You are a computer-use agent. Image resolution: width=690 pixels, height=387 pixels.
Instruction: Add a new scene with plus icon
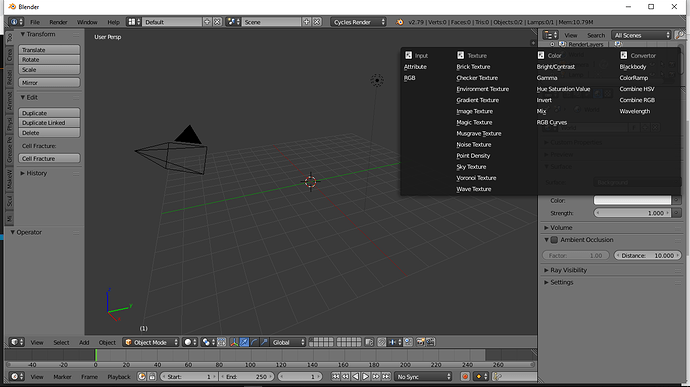click(x=307, y=22)
